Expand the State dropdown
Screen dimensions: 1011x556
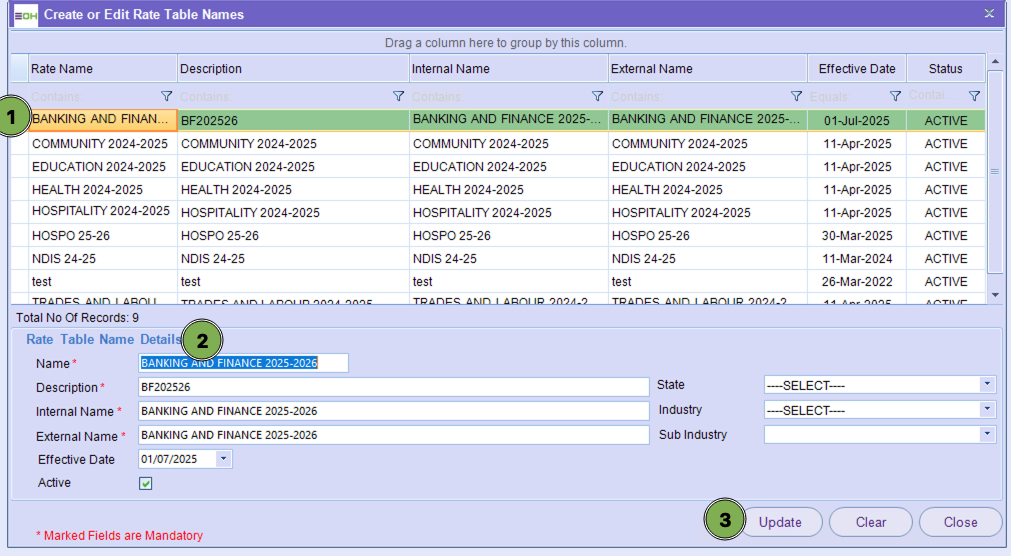(x=987, y=385)
